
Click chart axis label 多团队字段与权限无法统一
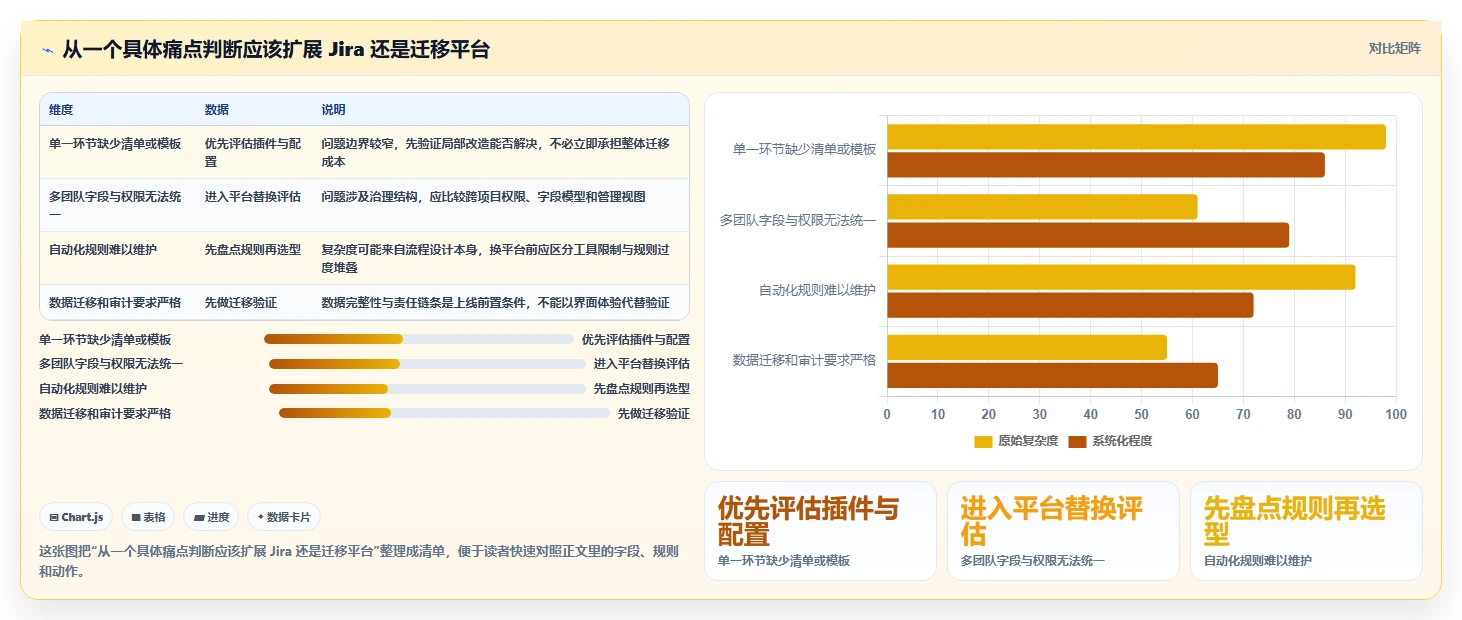coord(798,220)
